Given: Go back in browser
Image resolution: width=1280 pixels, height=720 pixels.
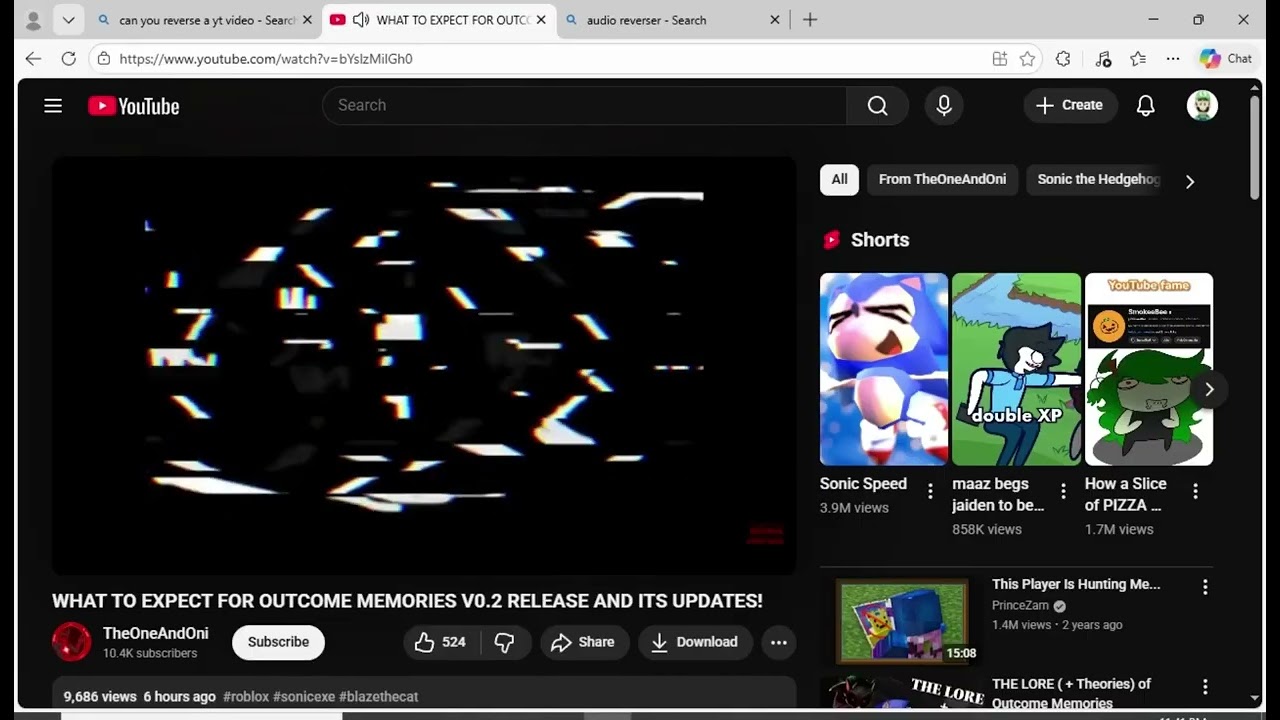Looking at the screenshot, I should 33,59.
